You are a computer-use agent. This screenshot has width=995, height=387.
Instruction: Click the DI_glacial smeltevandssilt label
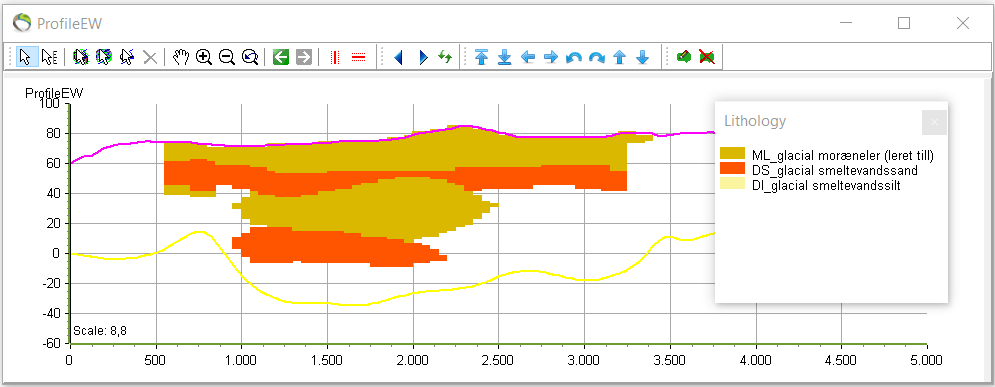[x=827, y=185]
